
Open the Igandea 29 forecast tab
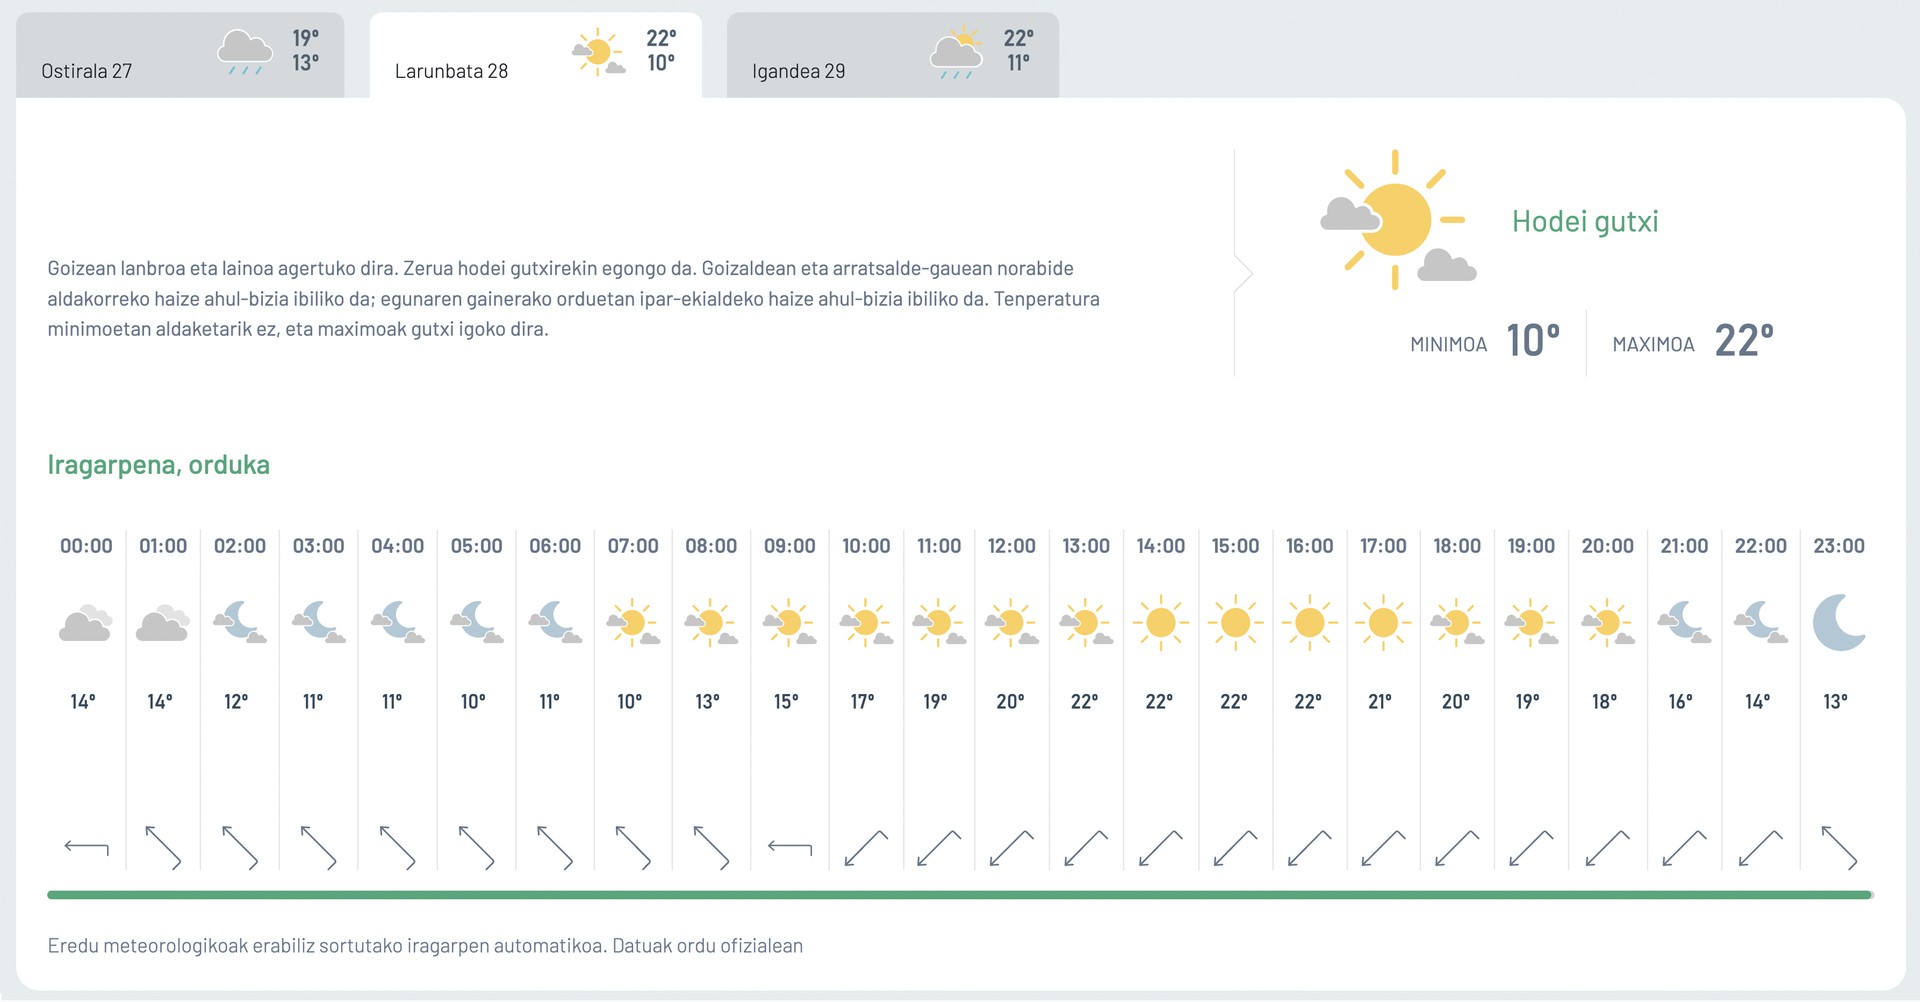892,55
